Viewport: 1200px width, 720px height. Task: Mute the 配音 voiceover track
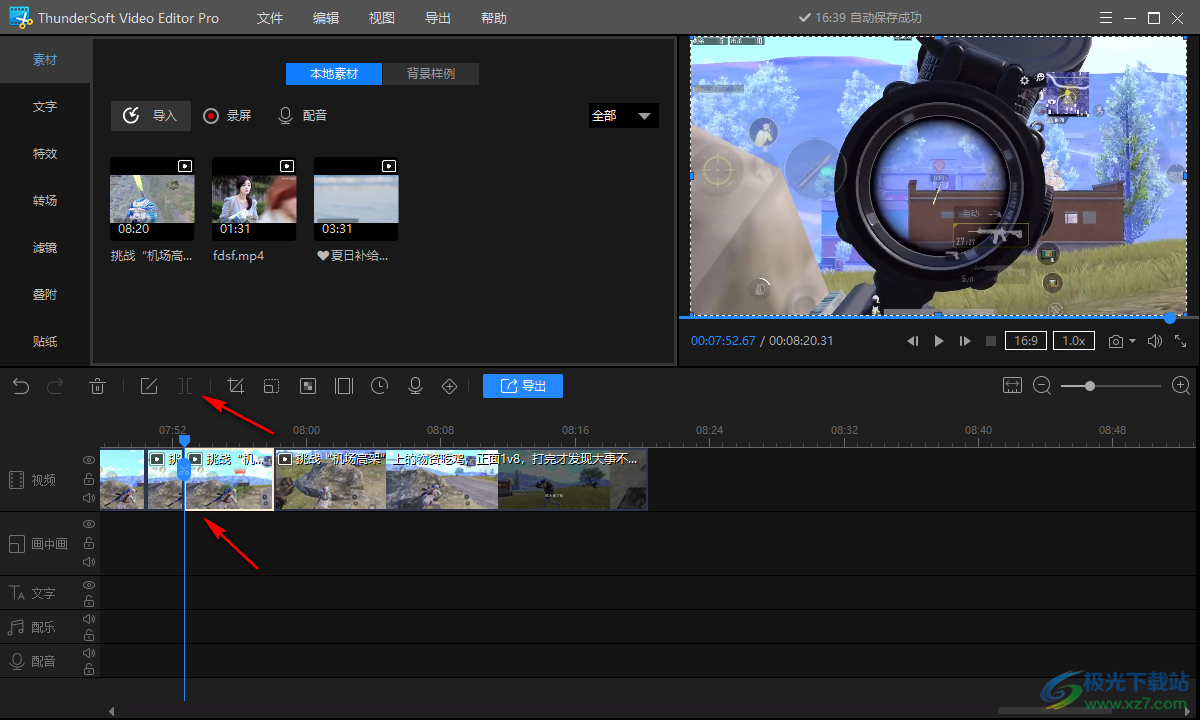click(89, 652)
